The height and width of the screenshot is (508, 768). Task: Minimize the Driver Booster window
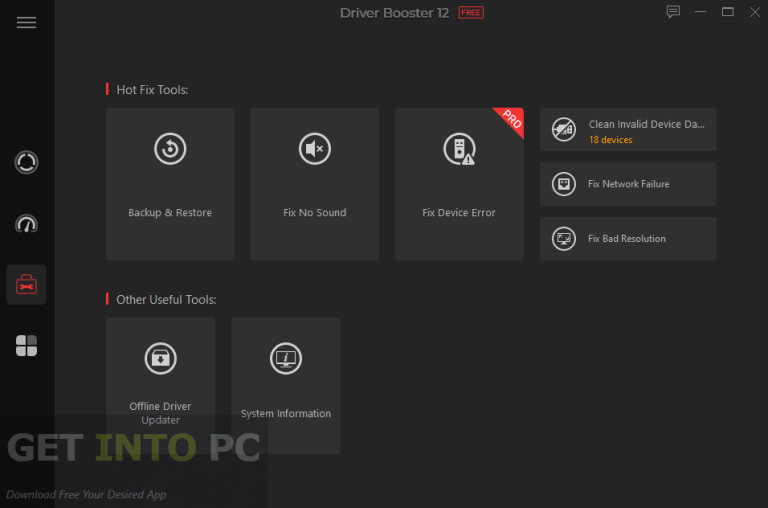coord(701,12)
